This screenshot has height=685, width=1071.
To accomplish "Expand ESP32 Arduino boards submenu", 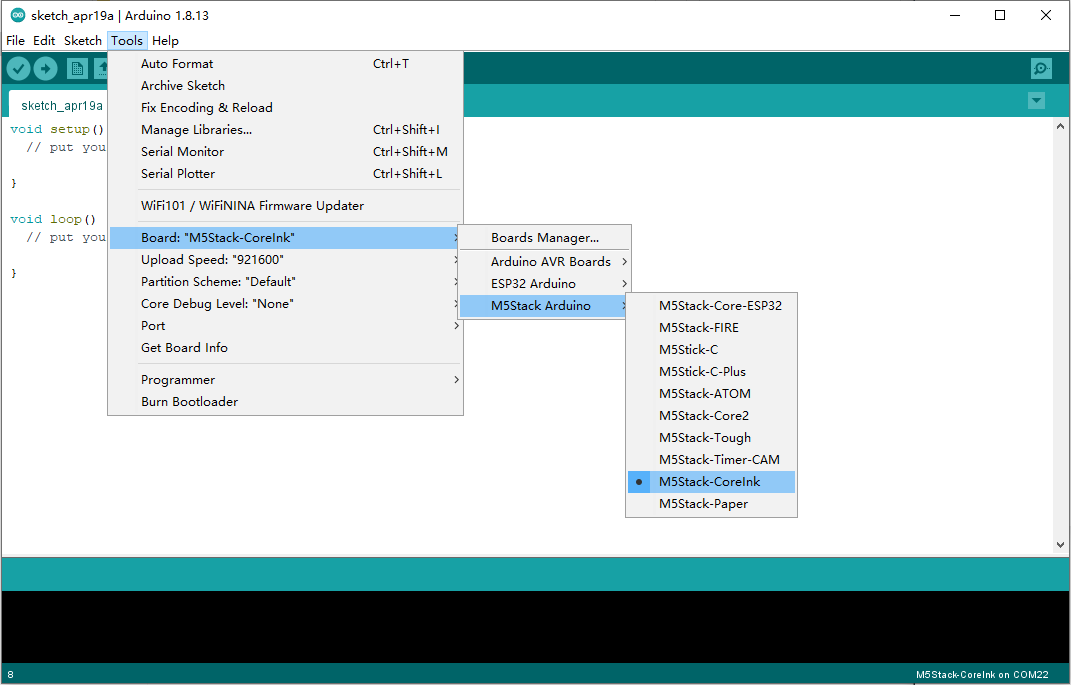I will pos(544,283).
